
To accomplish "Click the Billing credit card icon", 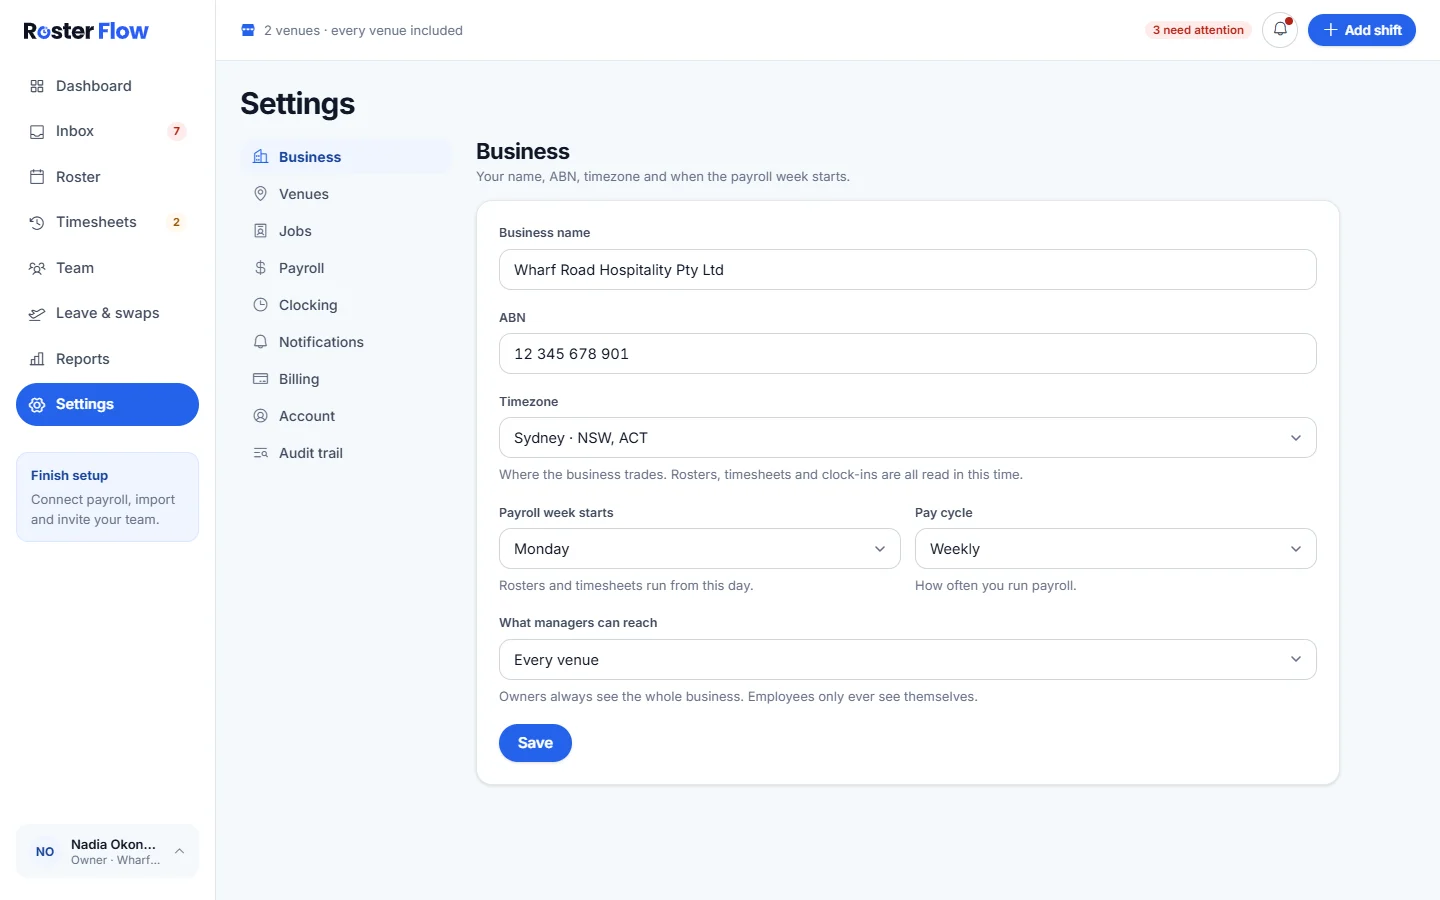I will tap(260, 379).
